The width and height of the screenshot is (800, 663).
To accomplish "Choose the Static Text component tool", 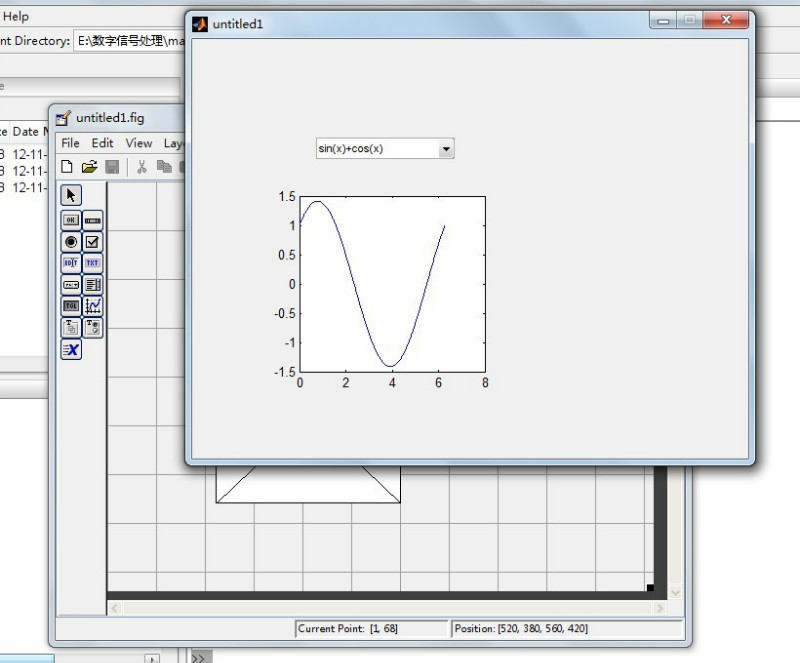I will [x=93, y=263].
